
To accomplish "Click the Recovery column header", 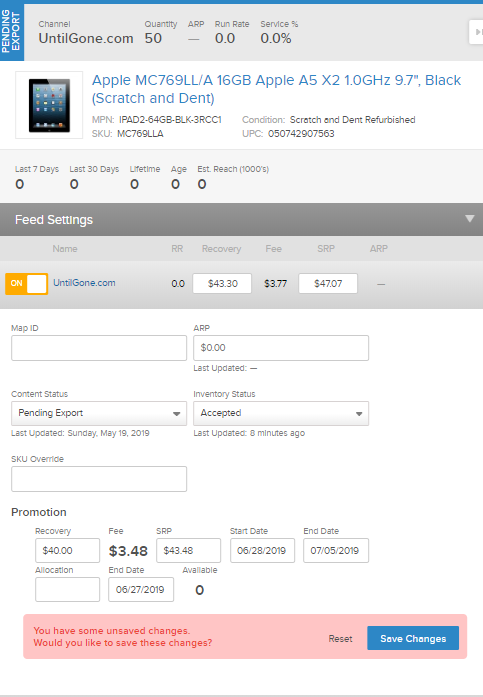I will [221, 249].
